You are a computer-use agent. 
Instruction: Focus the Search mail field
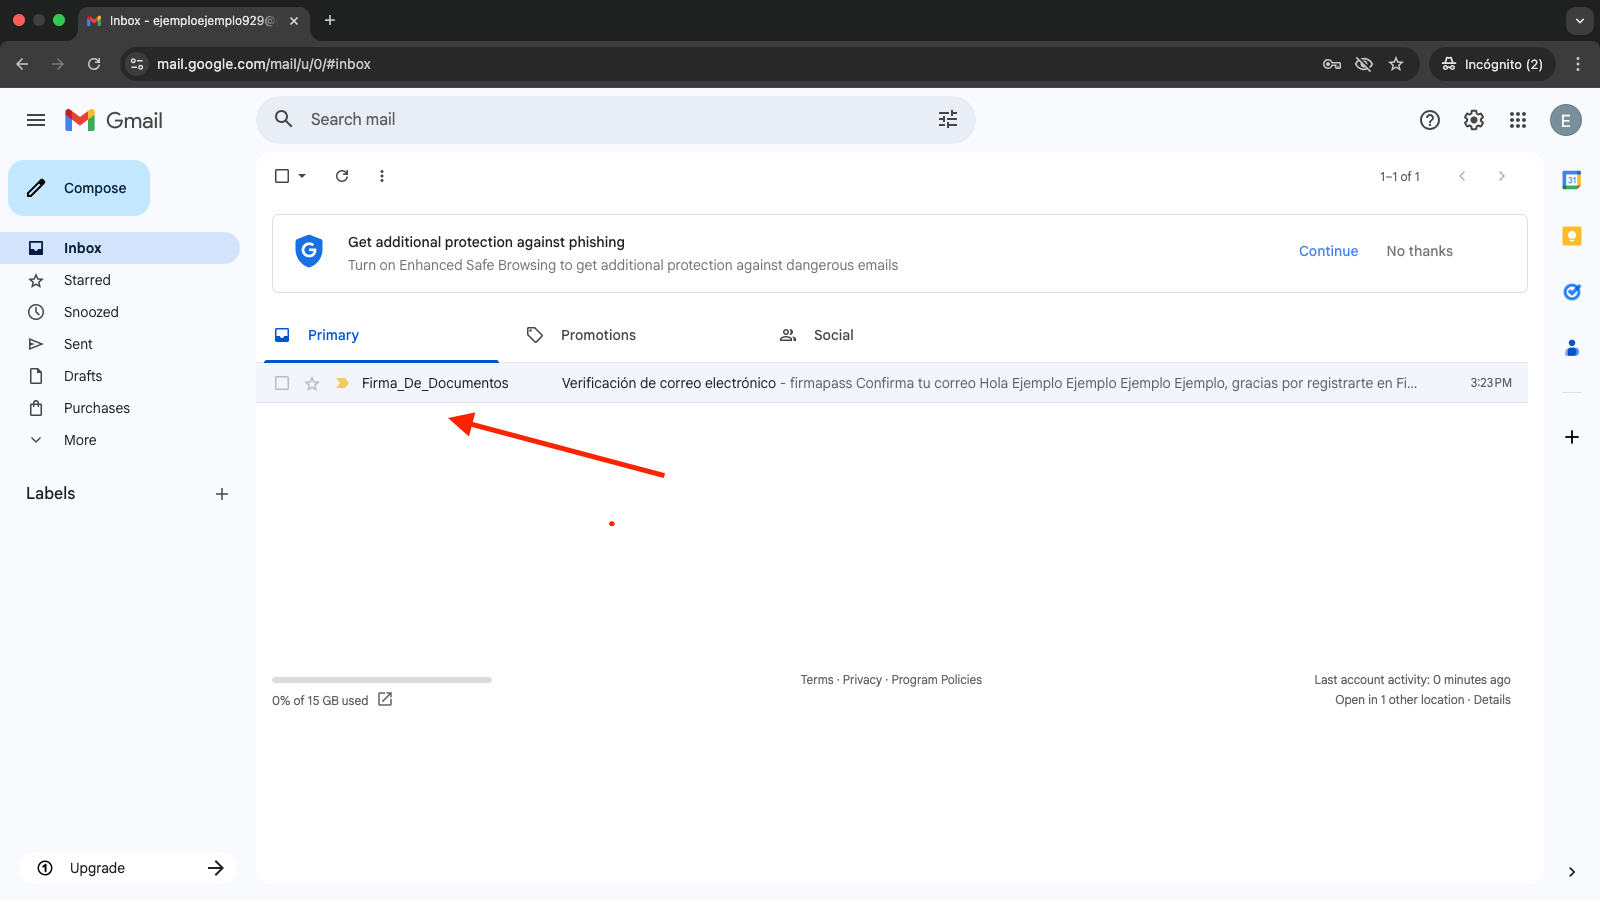coord(616,120)
